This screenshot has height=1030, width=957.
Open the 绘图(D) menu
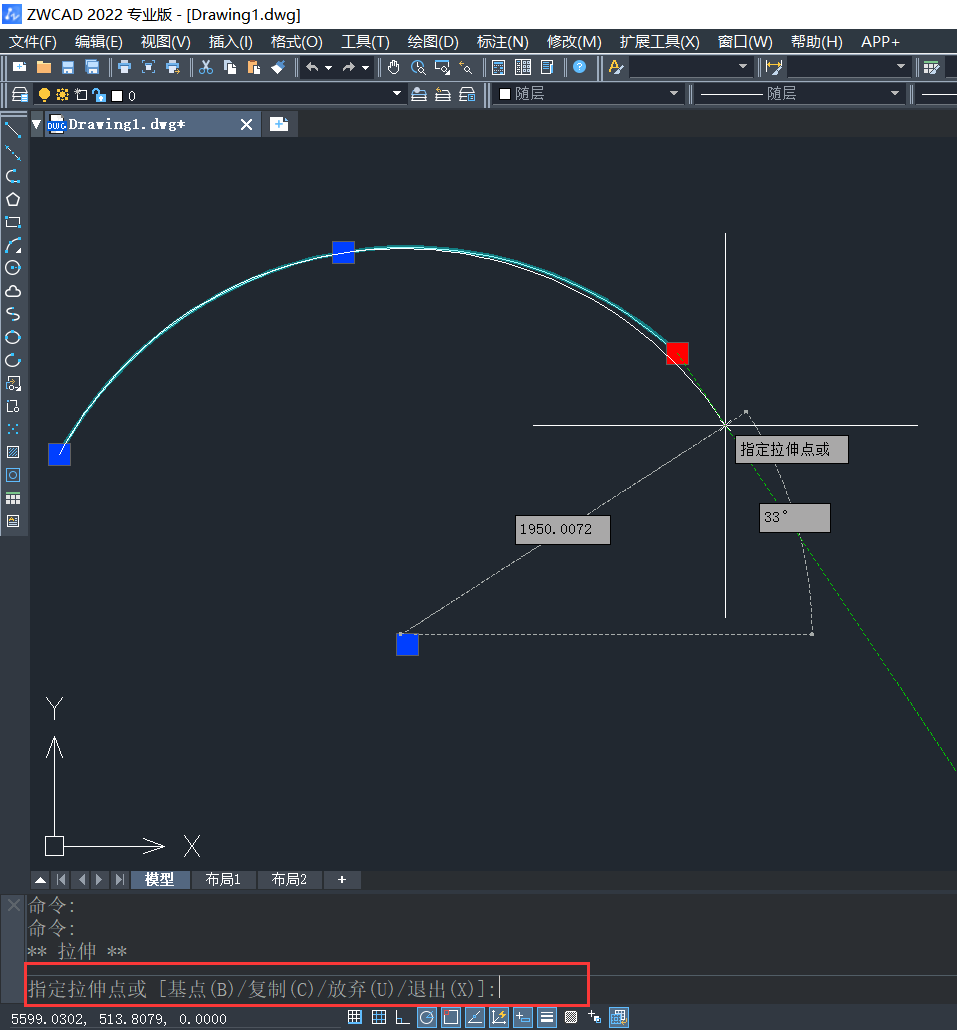pyautogui.click(x=433, y=41)
